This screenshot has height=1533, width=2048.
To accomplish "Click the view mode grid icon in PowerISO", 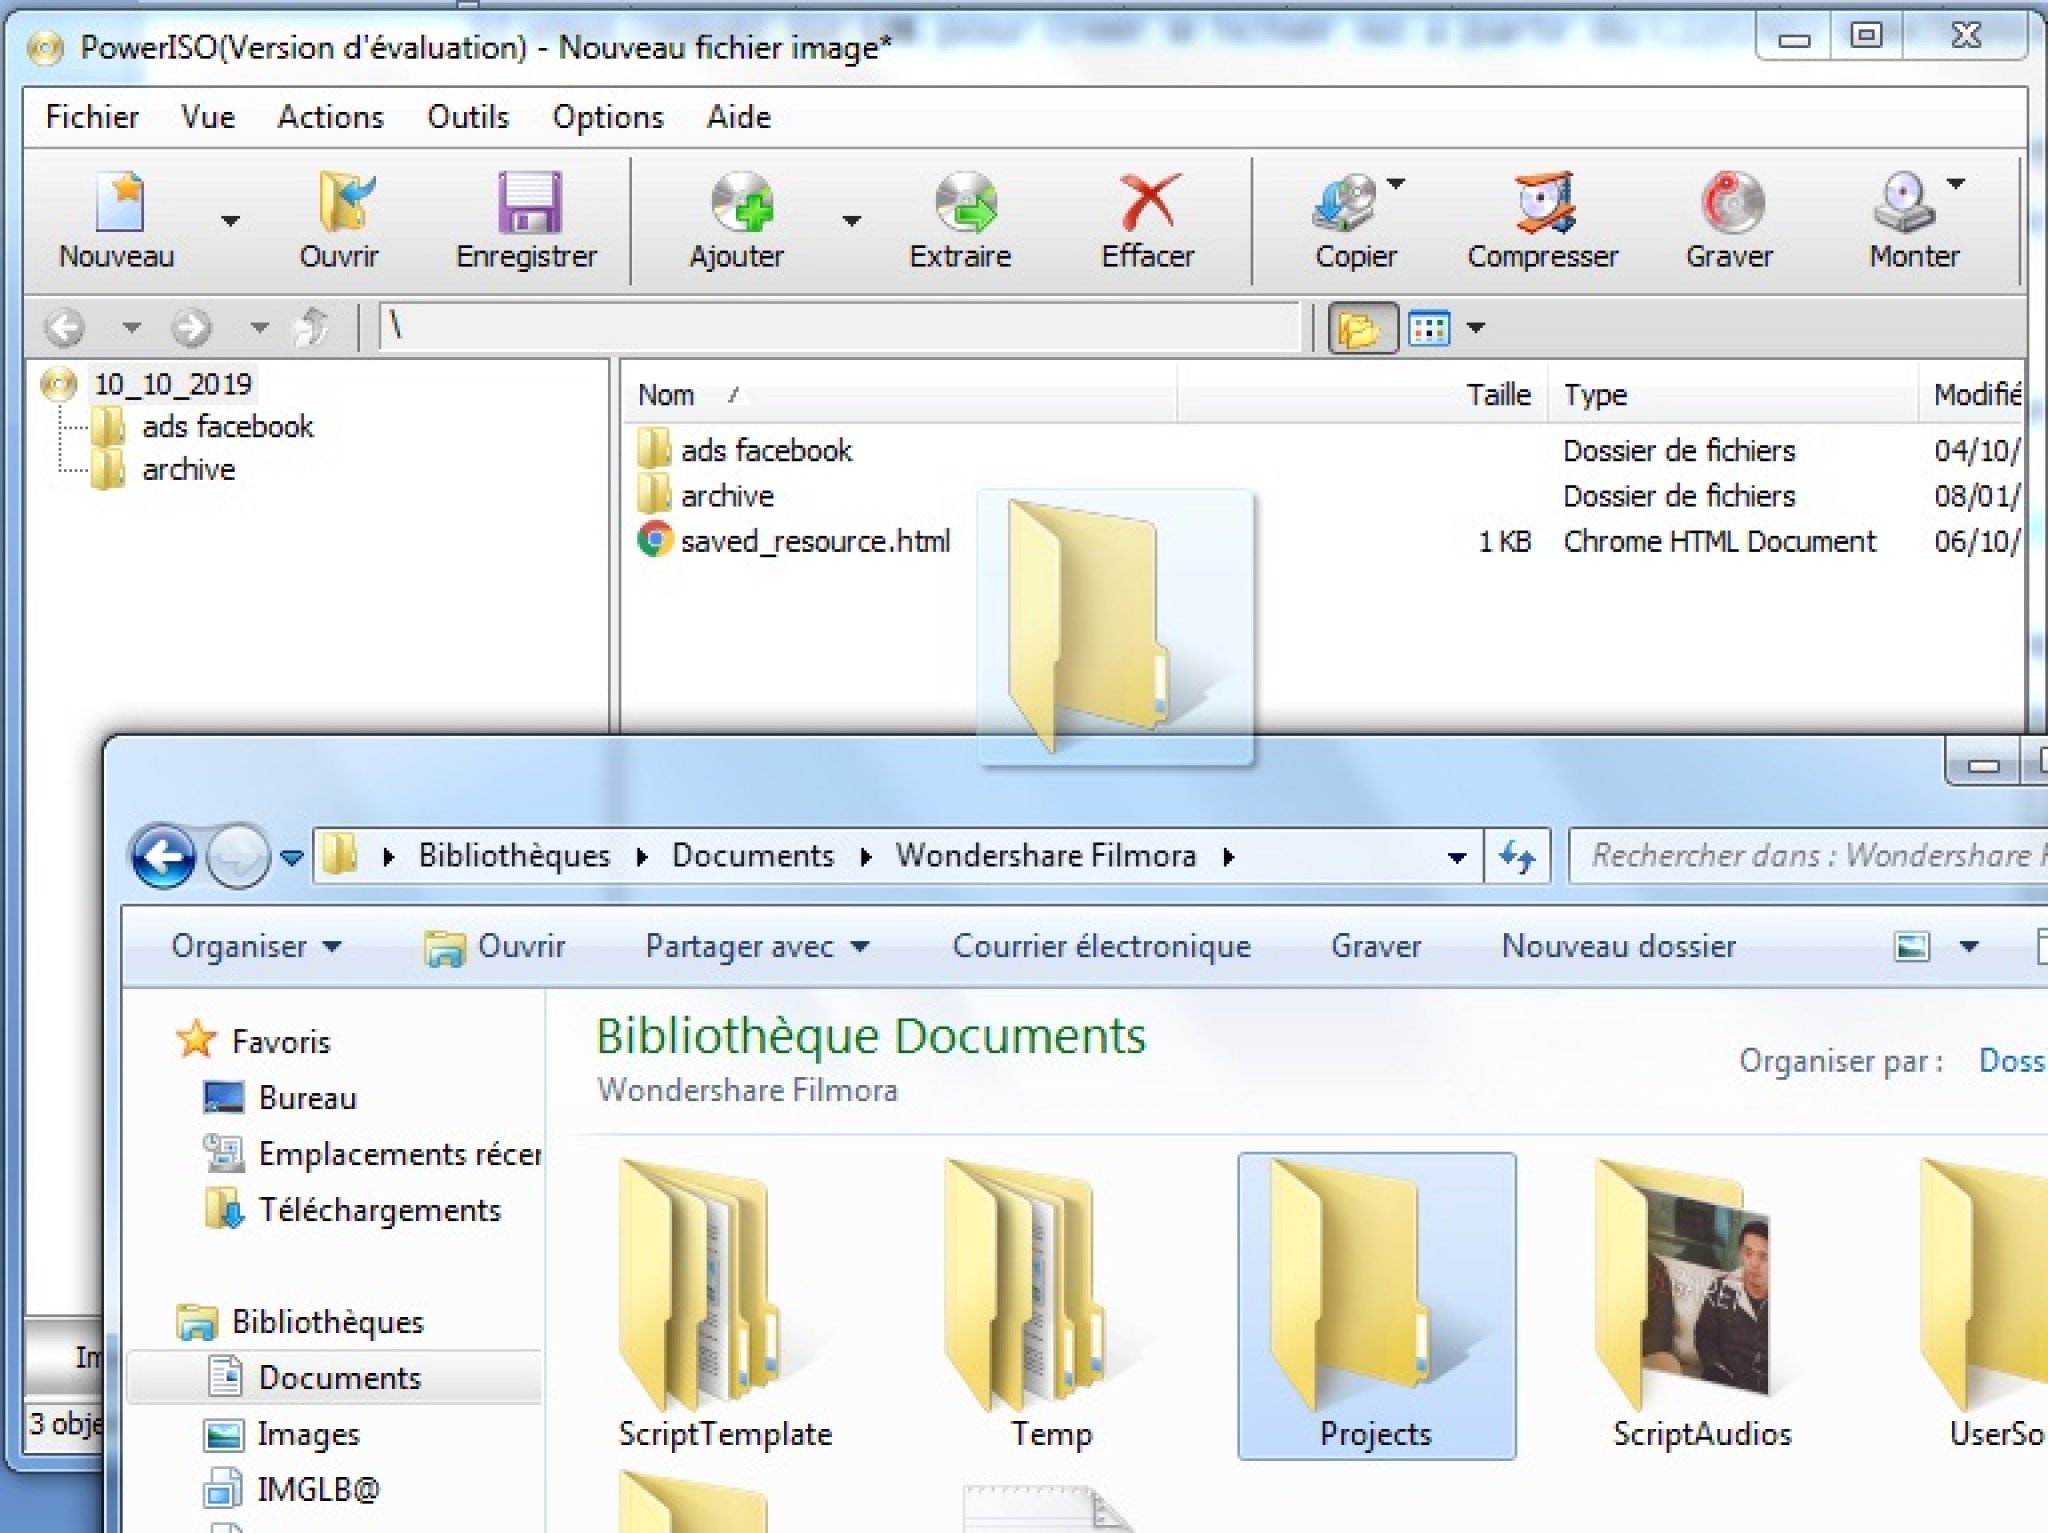I will (x=1429, y=327).
